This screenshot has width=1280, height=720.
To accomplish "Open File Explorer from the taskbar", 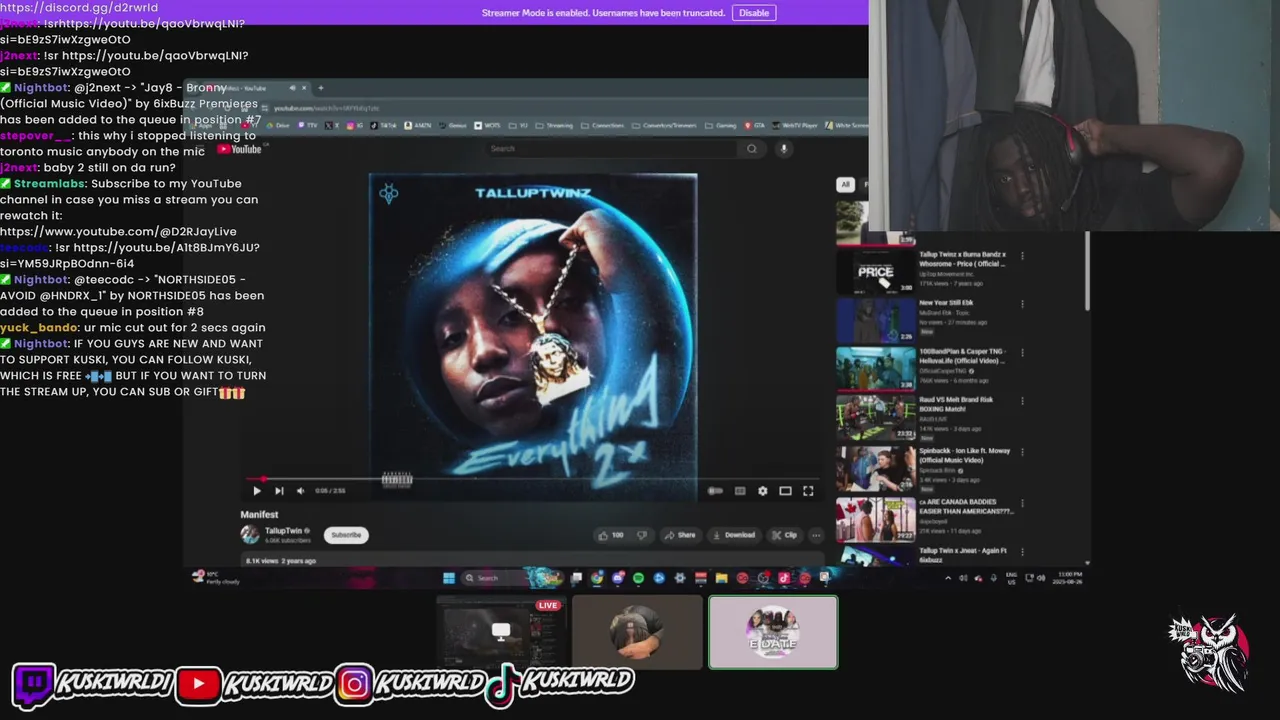I will (721, 578).
